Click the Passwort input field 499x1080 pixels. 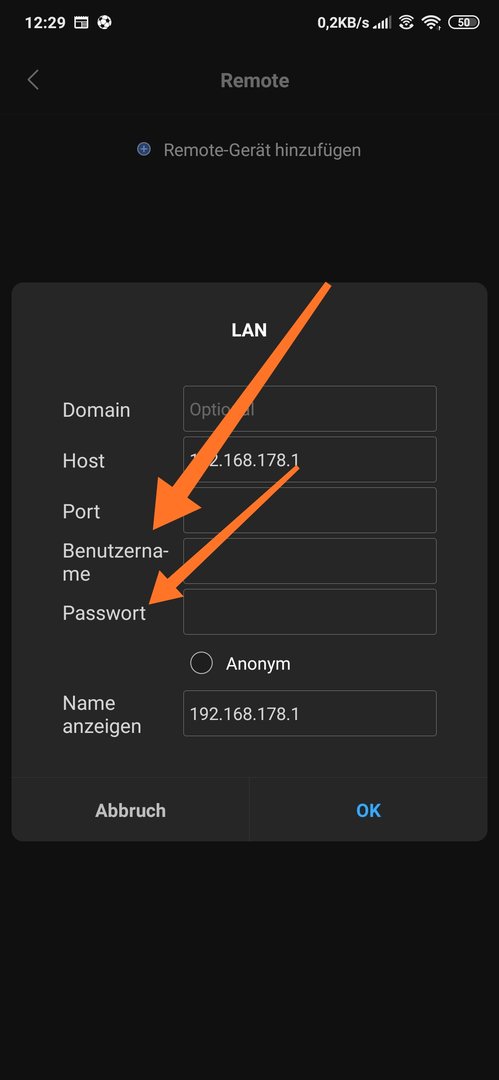point(309,612)
